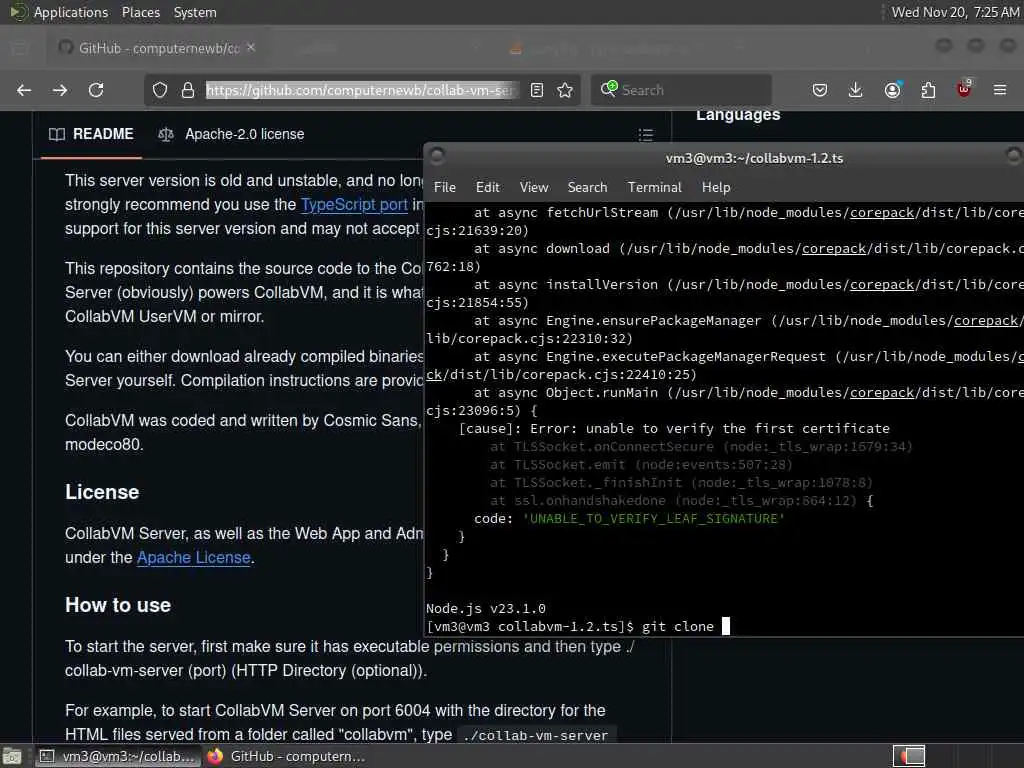Click the git clone command prompt line
The image size is (1024, 768).
(x=578, y=627)
